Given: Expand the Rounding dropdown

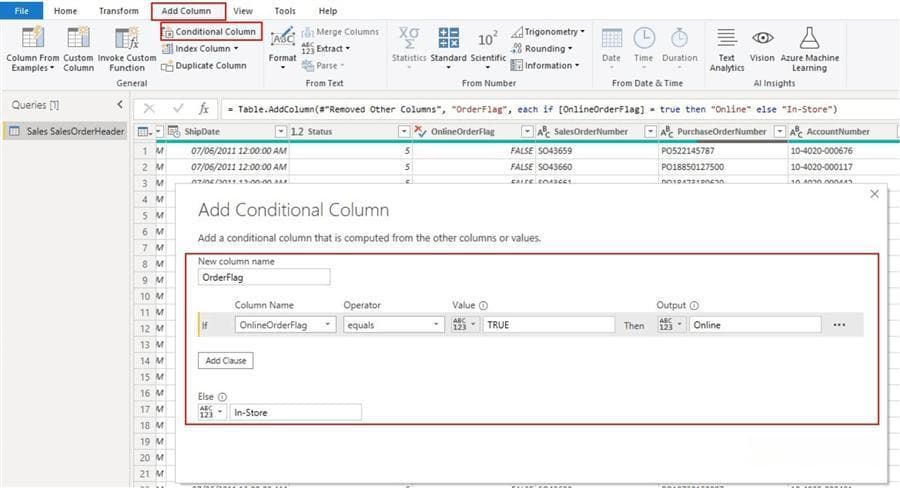Looking at the screenshot, I should point(542,49).
